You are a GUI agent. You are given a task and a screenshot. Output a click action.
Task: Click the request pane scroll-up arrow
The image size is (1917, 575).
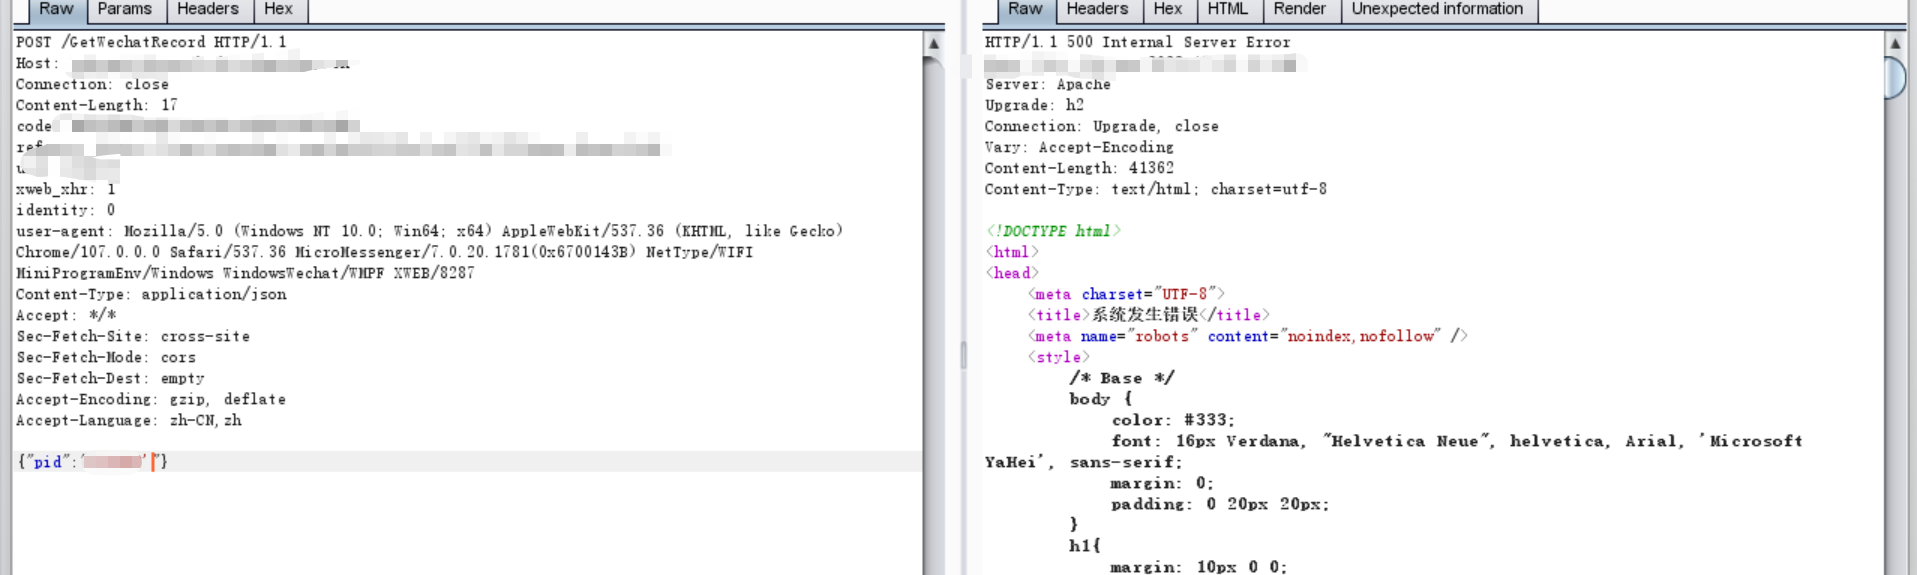pos(934,44)
